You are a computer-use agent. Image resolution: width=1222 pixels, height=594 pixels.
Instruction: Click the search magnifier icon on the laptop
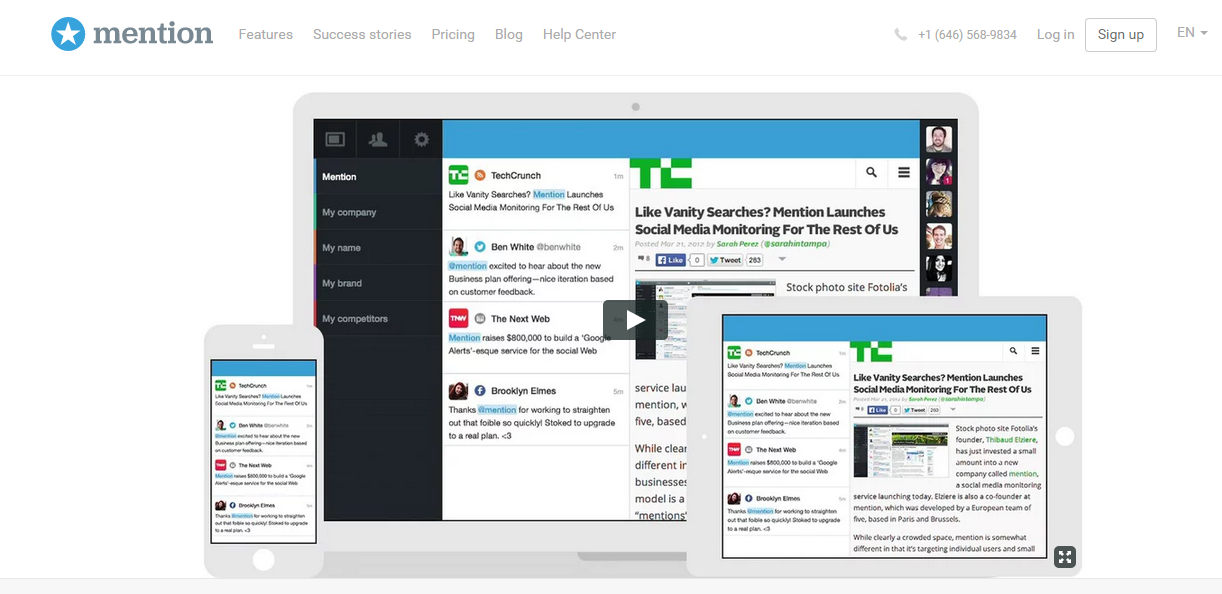871,173
